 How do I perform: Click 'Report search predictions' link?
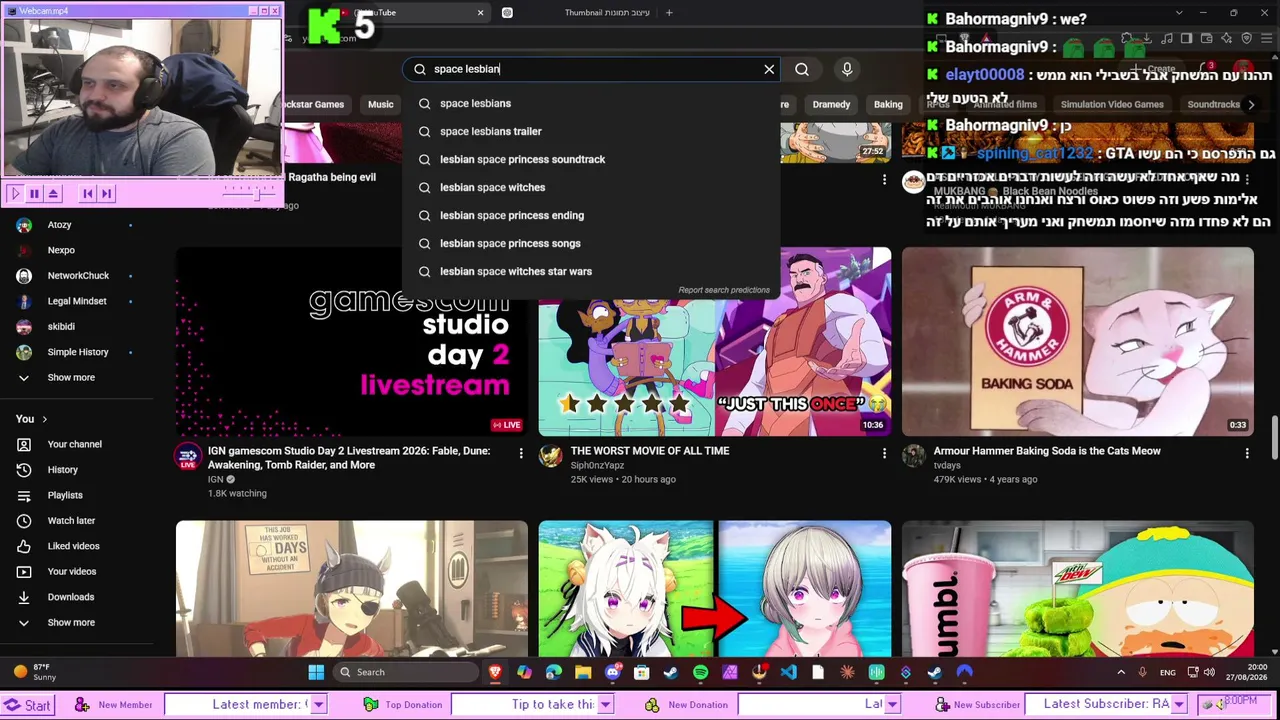click(724, 290)
